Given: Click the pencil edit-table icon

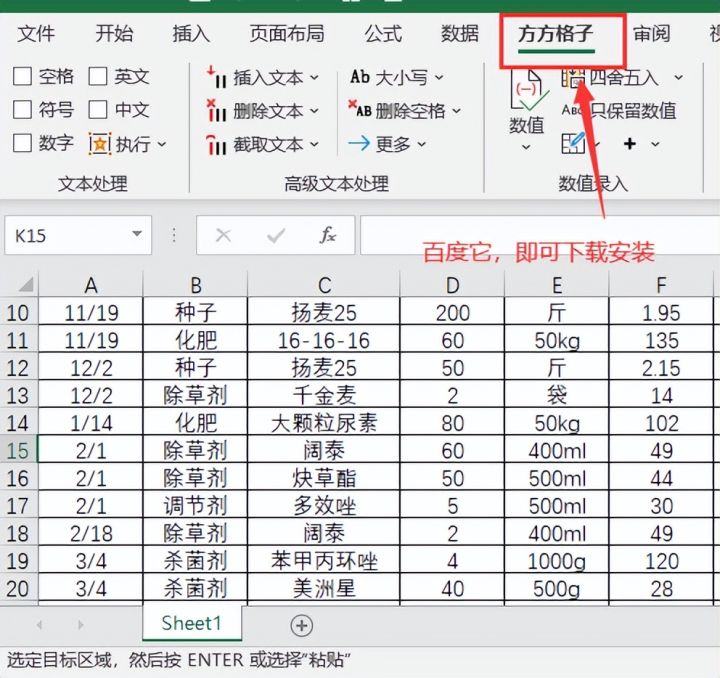Looking at the screenshot, I should (x=574, y=143).
